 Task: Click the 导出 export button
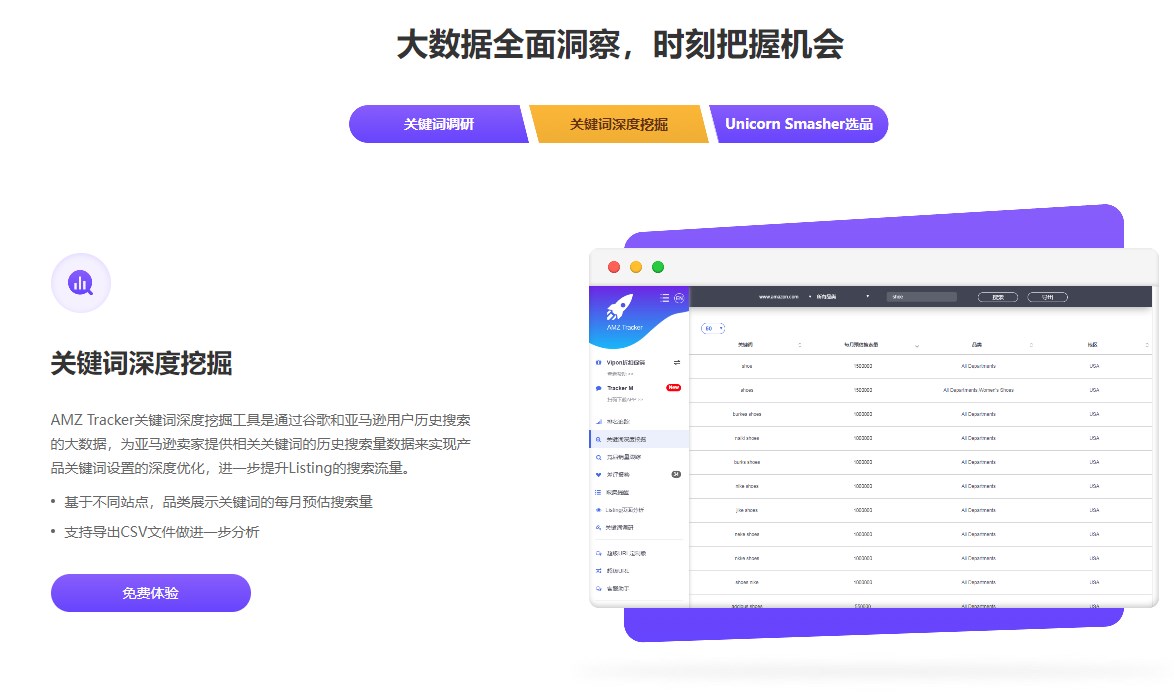(1047, 297)
